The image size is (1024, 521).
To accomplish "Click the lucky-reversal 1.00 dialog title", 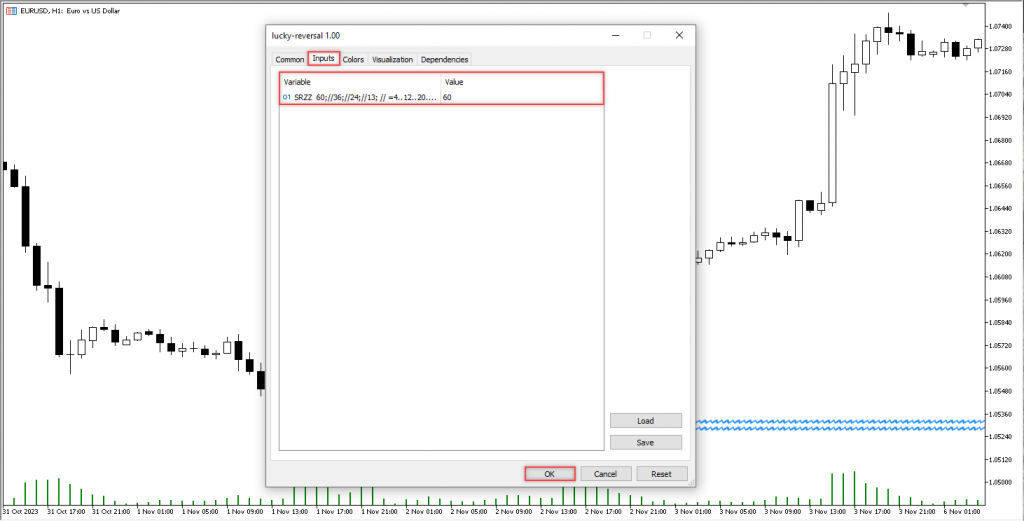I will tap(306, 35).
